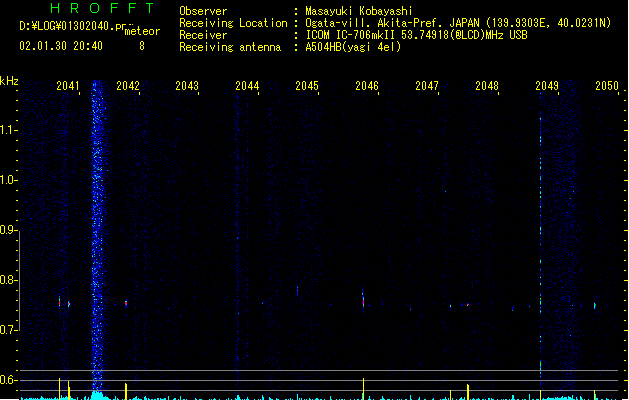Click the HROFFT title text
629x400 pixels.
[x=103, y=8]
